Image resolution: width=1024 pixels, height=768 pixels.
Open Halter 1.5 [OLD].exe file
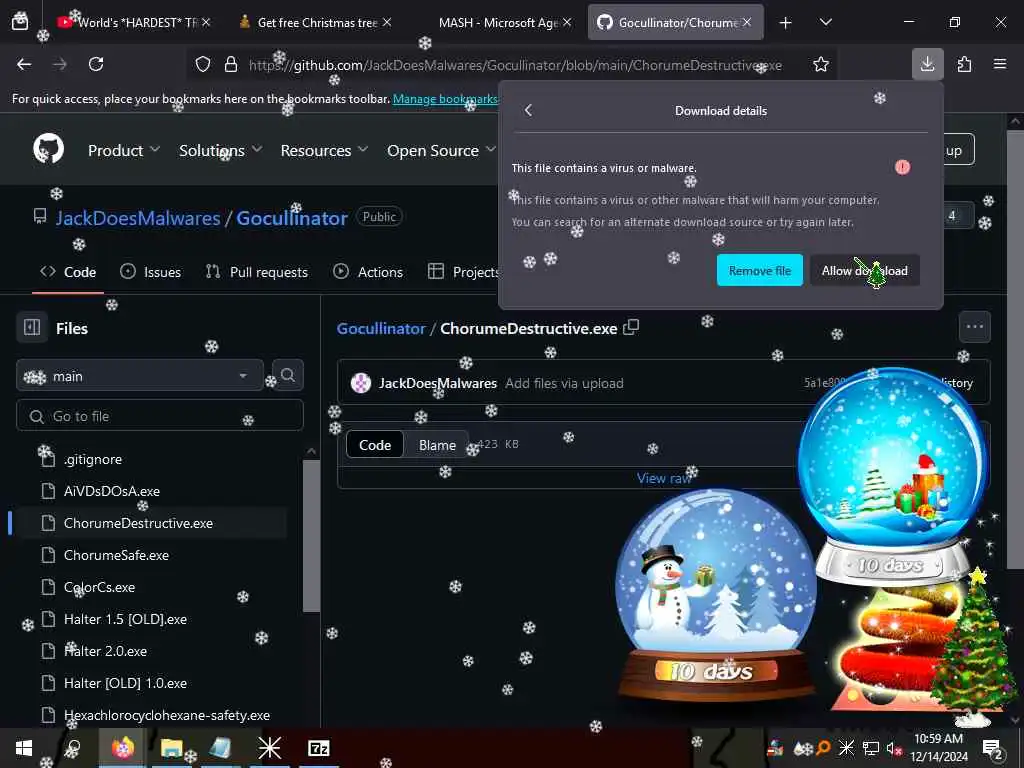pos(125,619)
